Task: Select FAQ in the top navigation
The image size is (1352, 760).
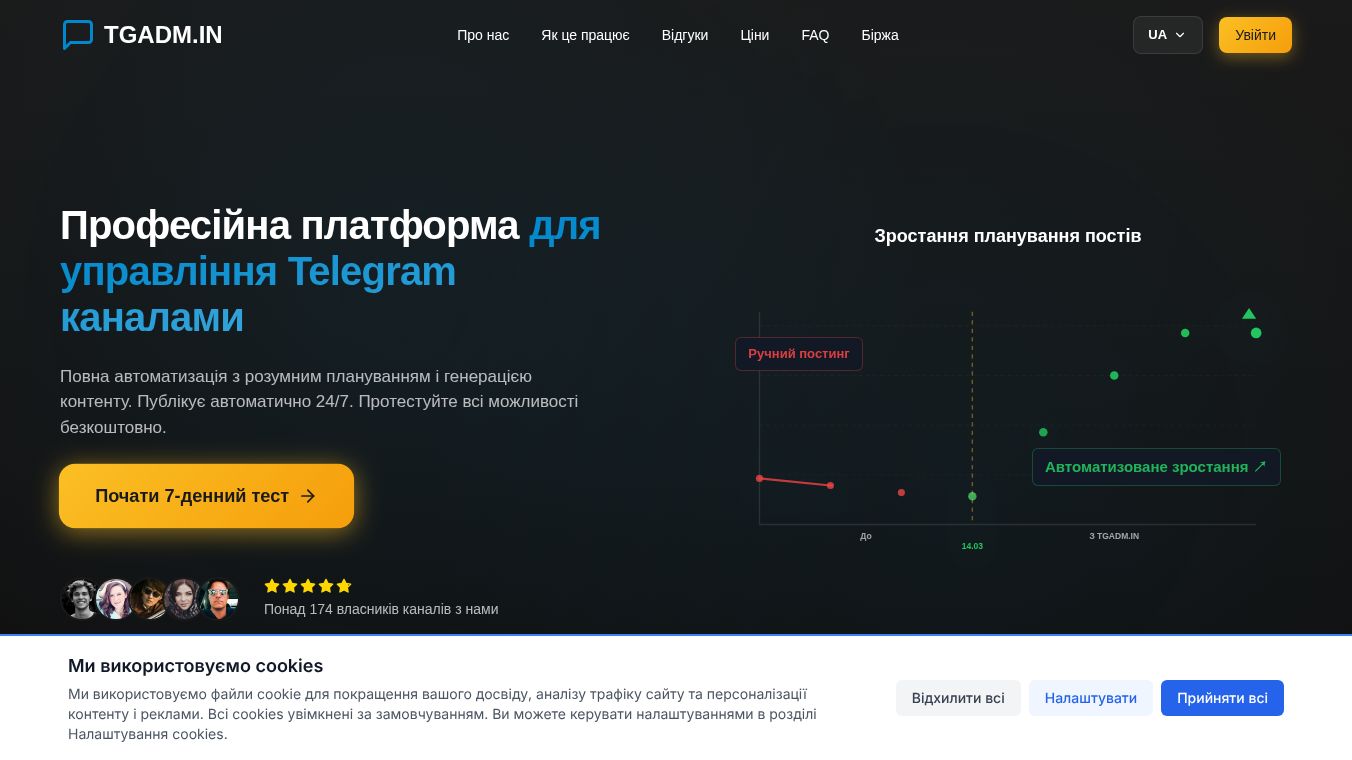Action: tap(815, 35)
